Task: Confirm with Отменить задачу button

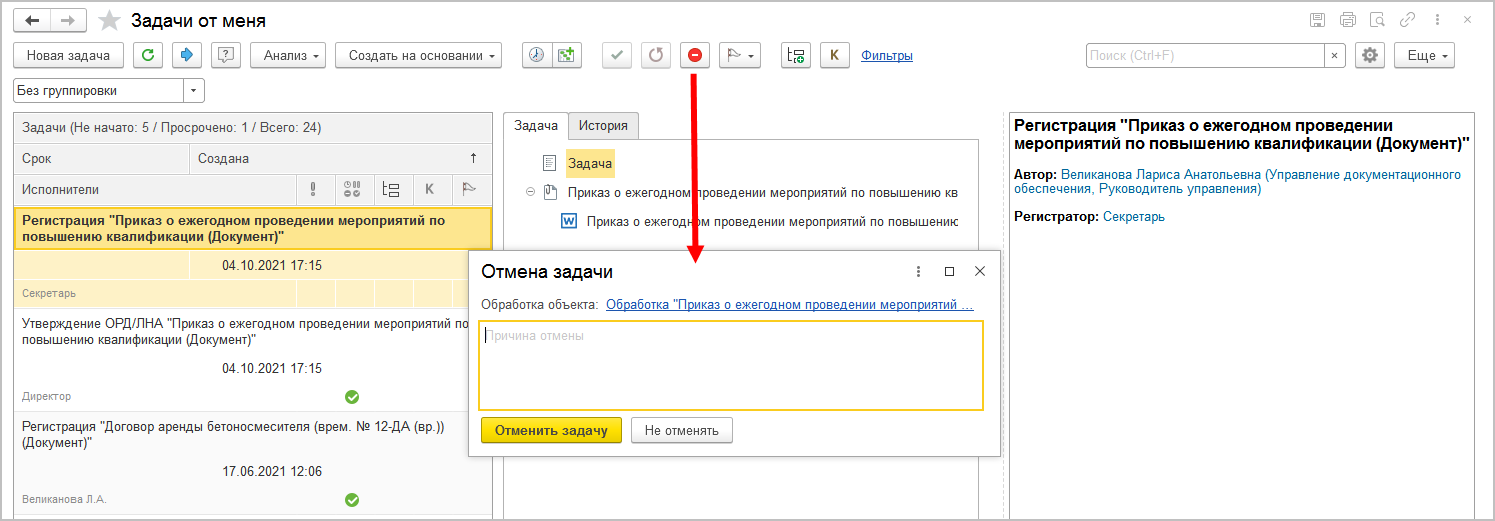Action: point(551,430)
